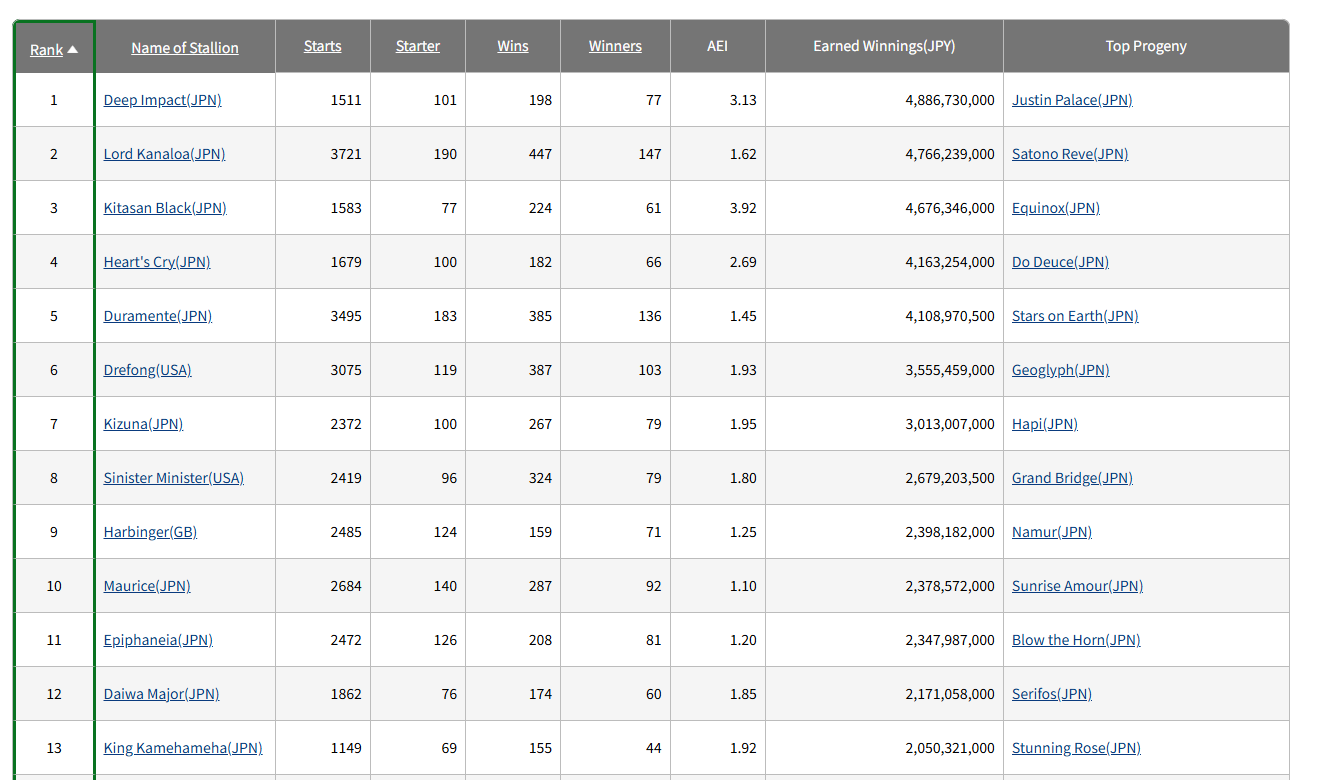
Task: Open Sinister Minister(USA) stallion link
Action: pyautogui.click(x=174, y=478)
